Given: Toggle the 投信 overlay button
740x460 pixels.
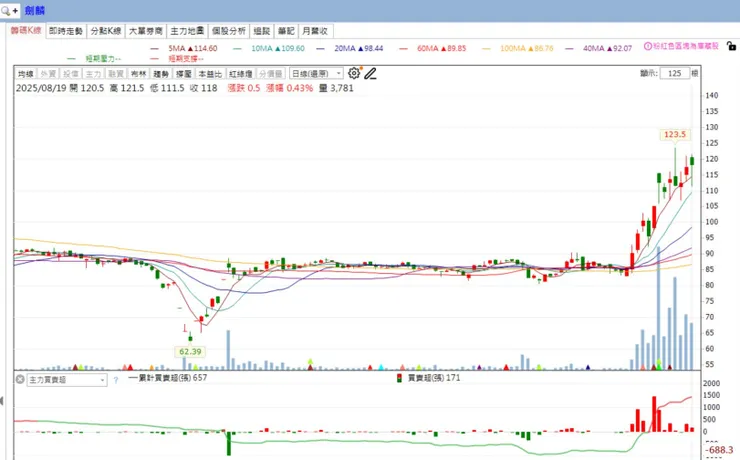Looking at the screenshot, I should 71,74.
